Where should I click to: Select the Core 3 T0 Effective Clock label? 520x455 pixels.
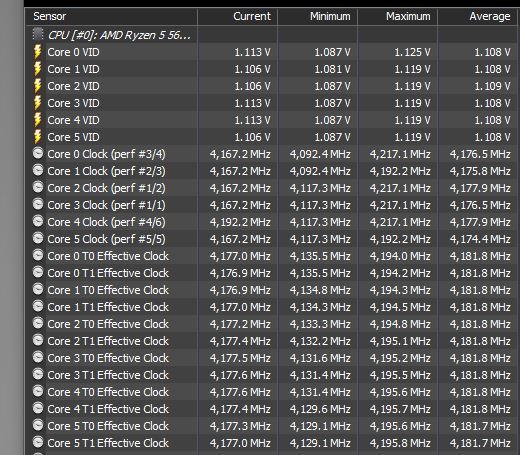[x=108, y=358]
